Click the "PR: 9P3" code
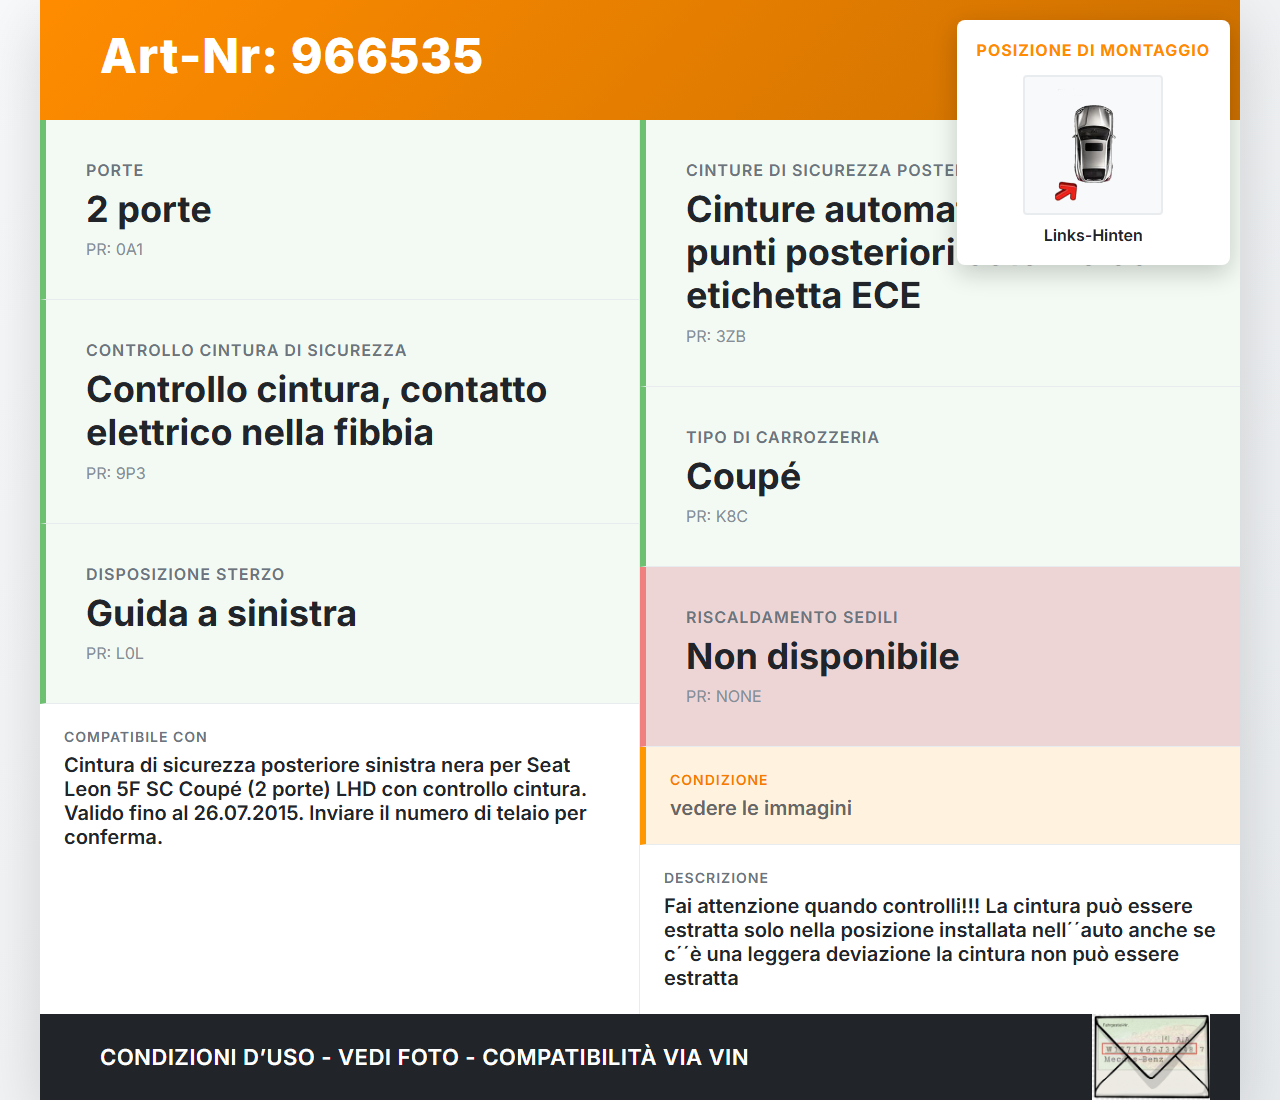Viewport: 1280px width, 1100px height. coord(116,473)
